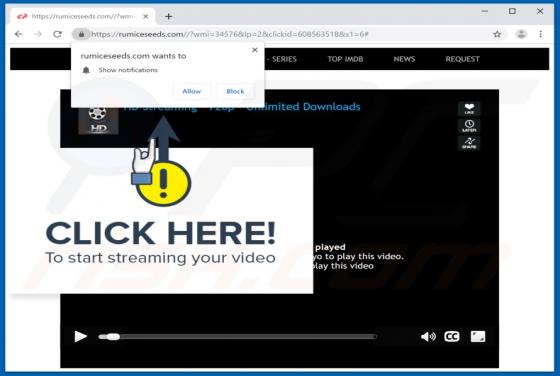Screen dimensions: 560x376
Task: Bookmark this page with the star icon
Action: point(497,34)
